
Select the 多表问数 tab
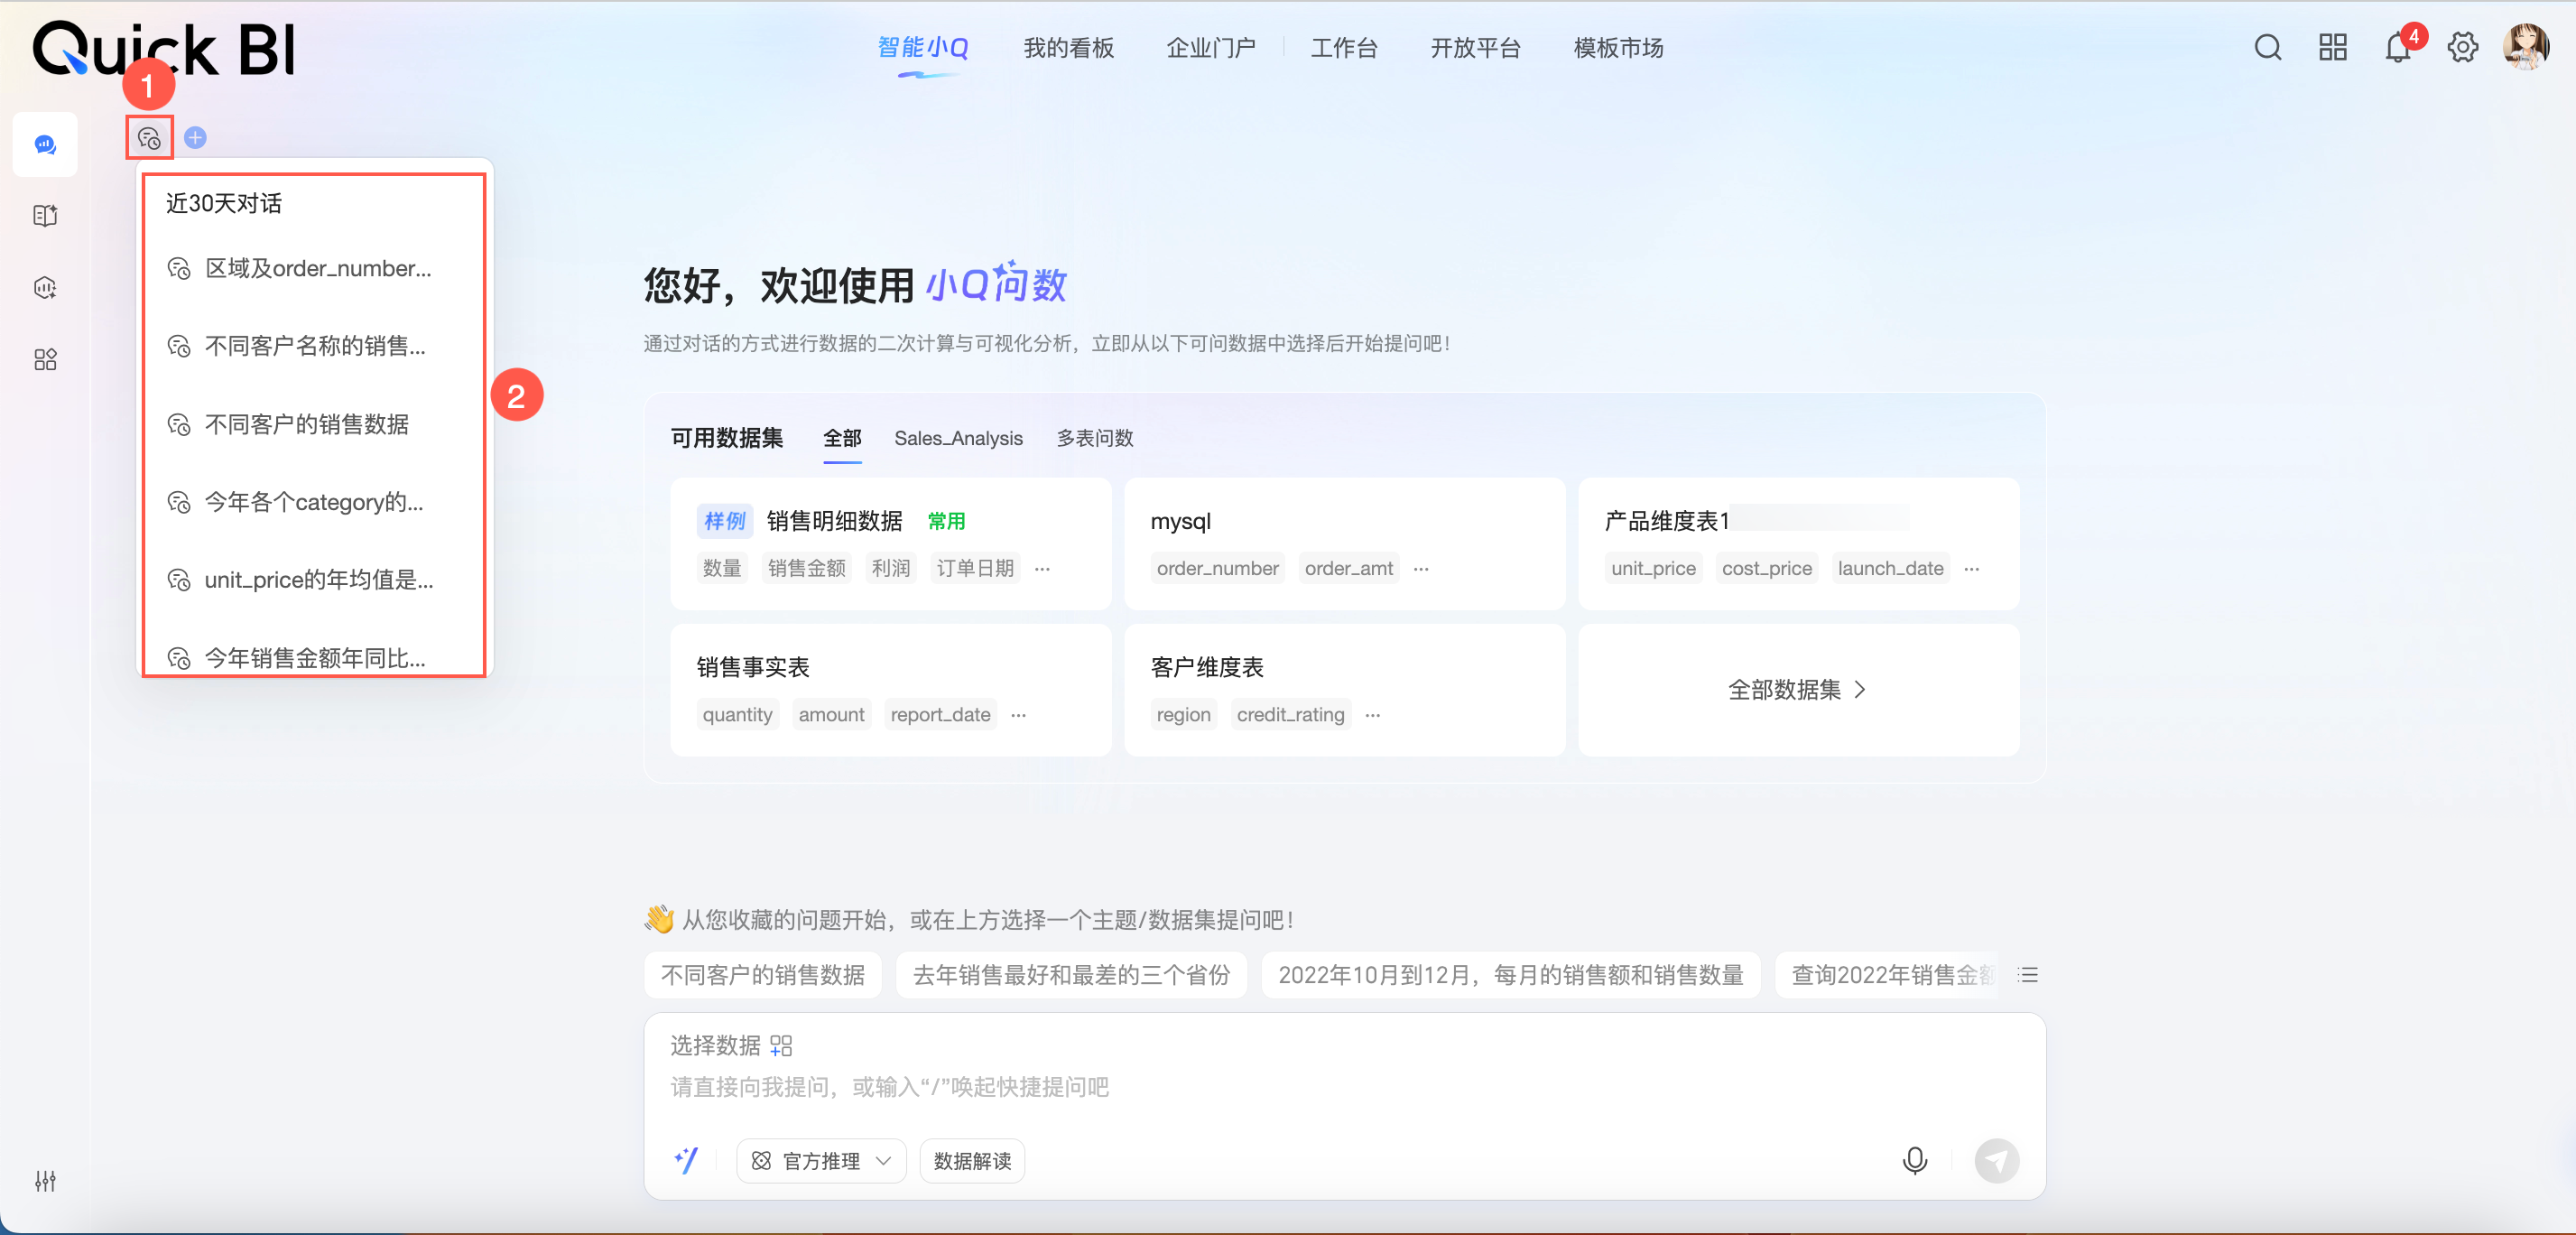[x=1094, y=438]
